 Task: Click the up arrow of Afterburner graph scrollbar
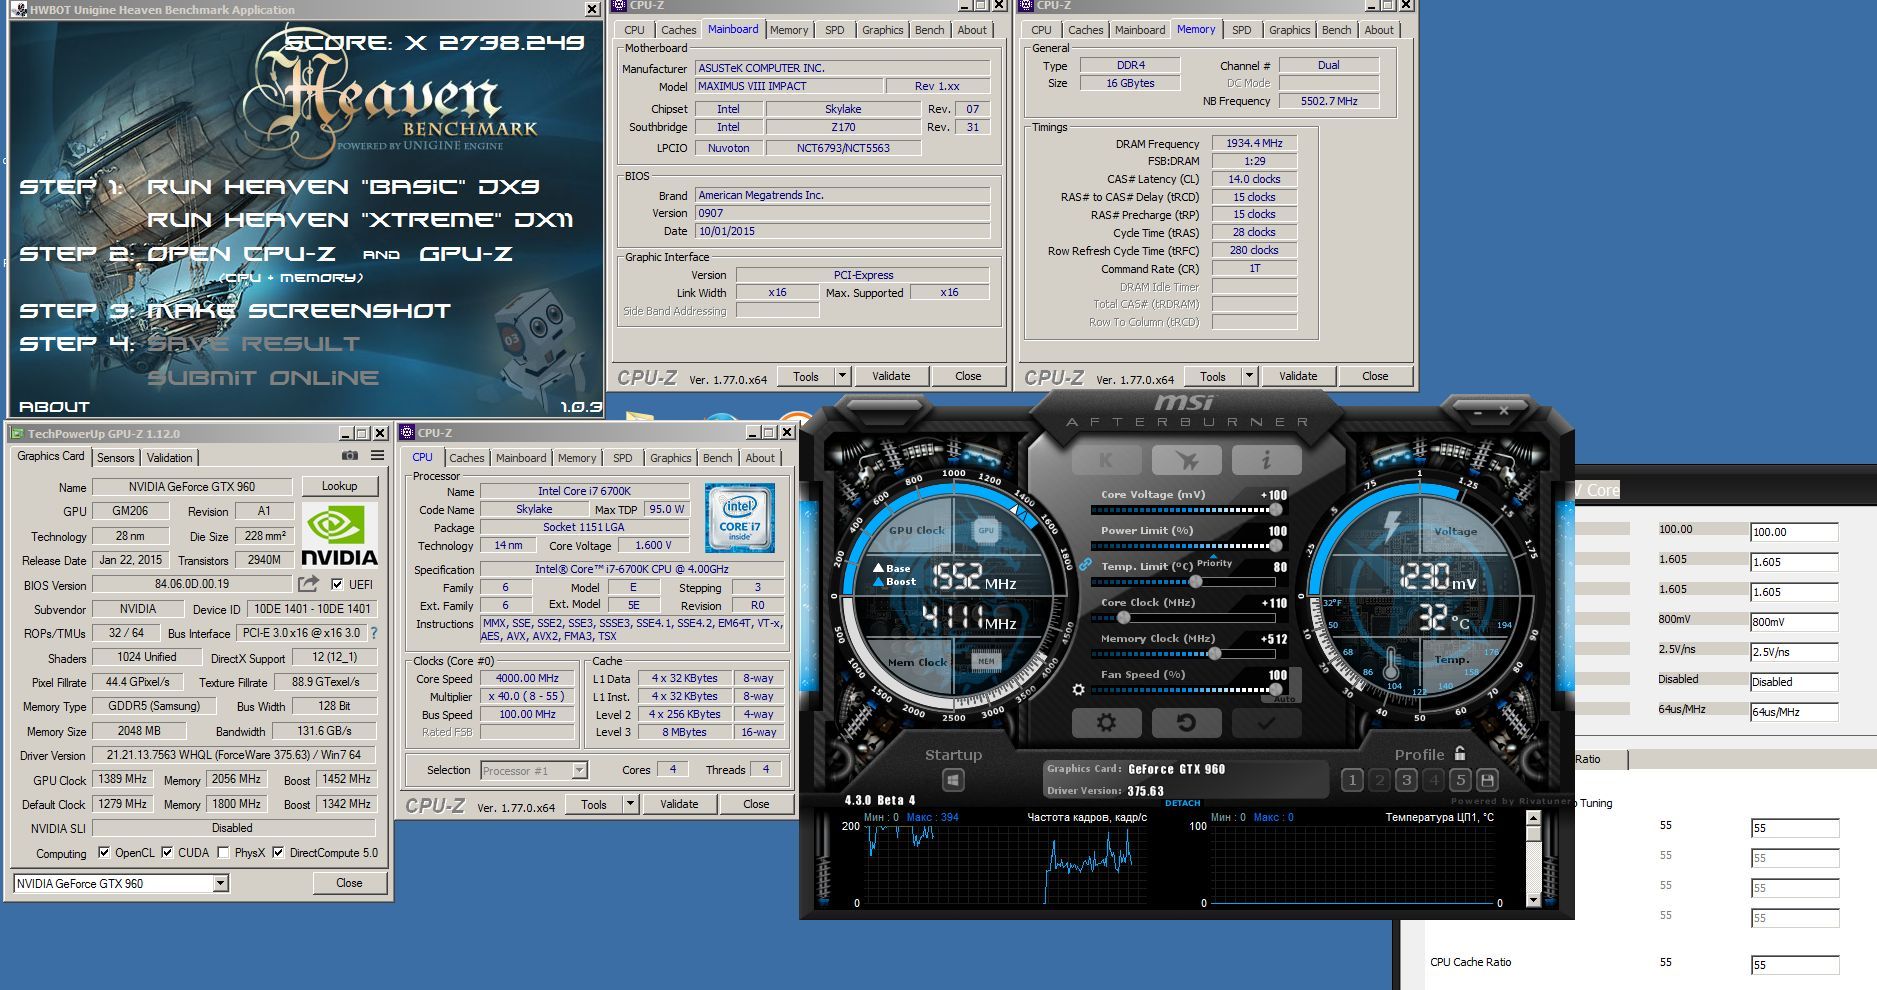coord(1534,818)
